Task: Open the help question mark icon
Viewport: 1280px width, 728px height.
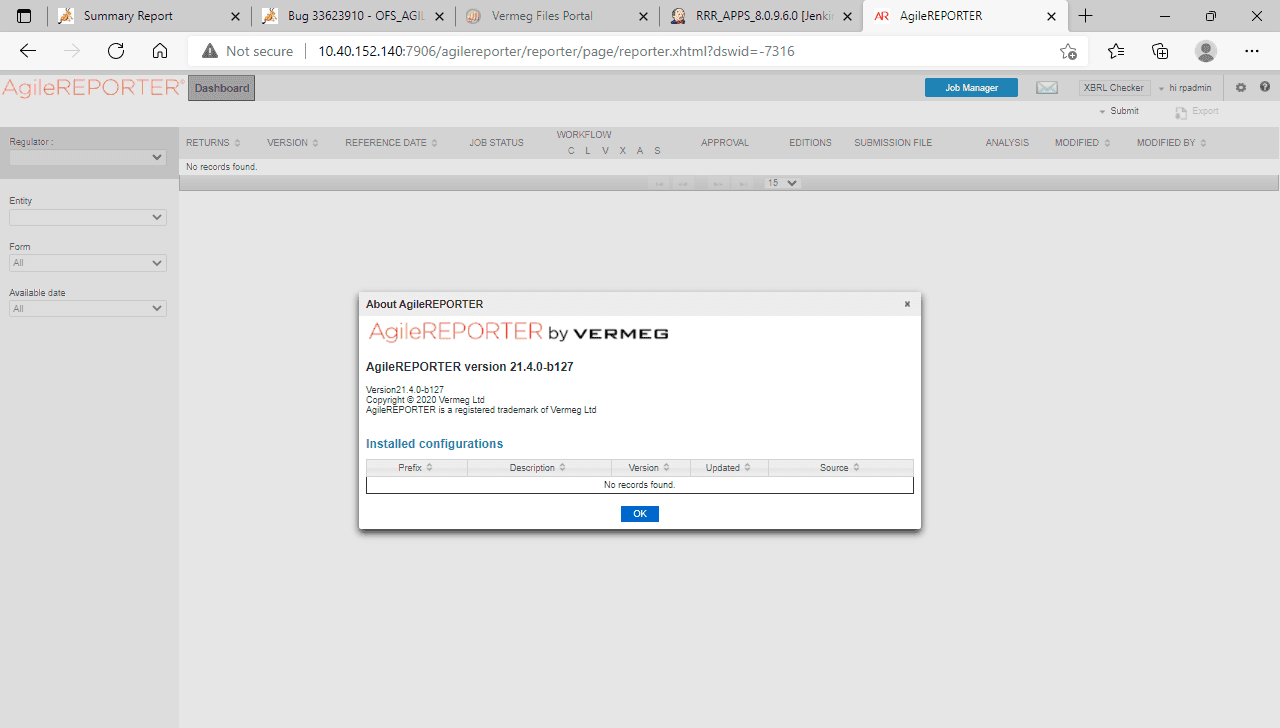Action: coord(1265,87)
